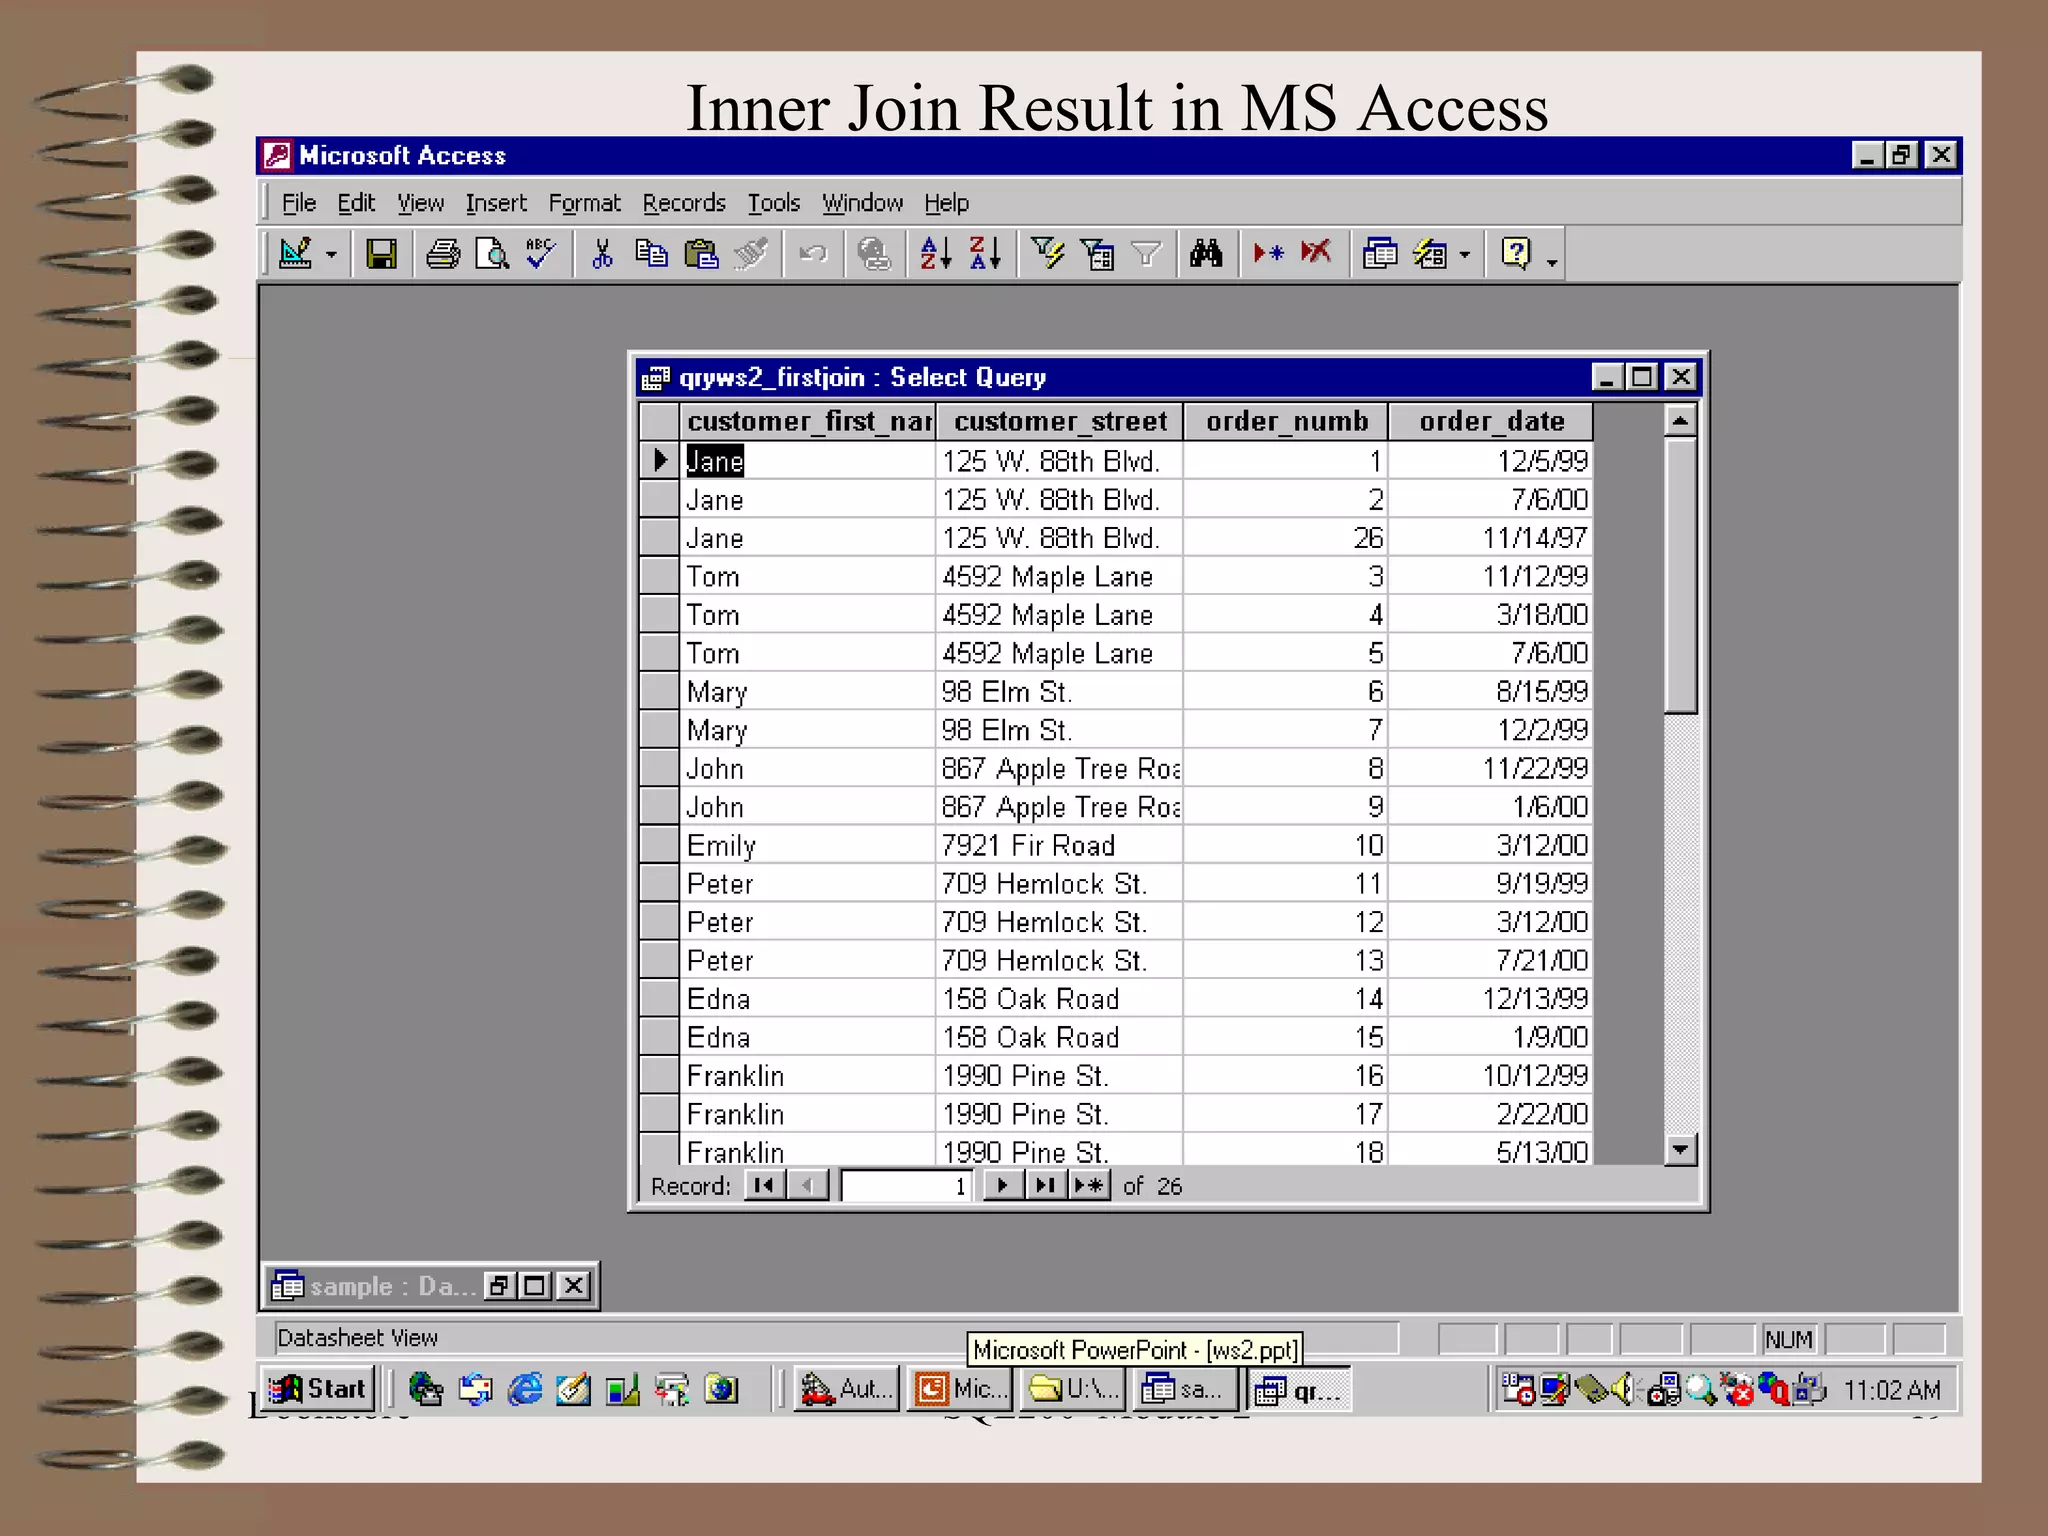
Task: Go to the last record navigation button
Action: [x=1044, y=1186]
